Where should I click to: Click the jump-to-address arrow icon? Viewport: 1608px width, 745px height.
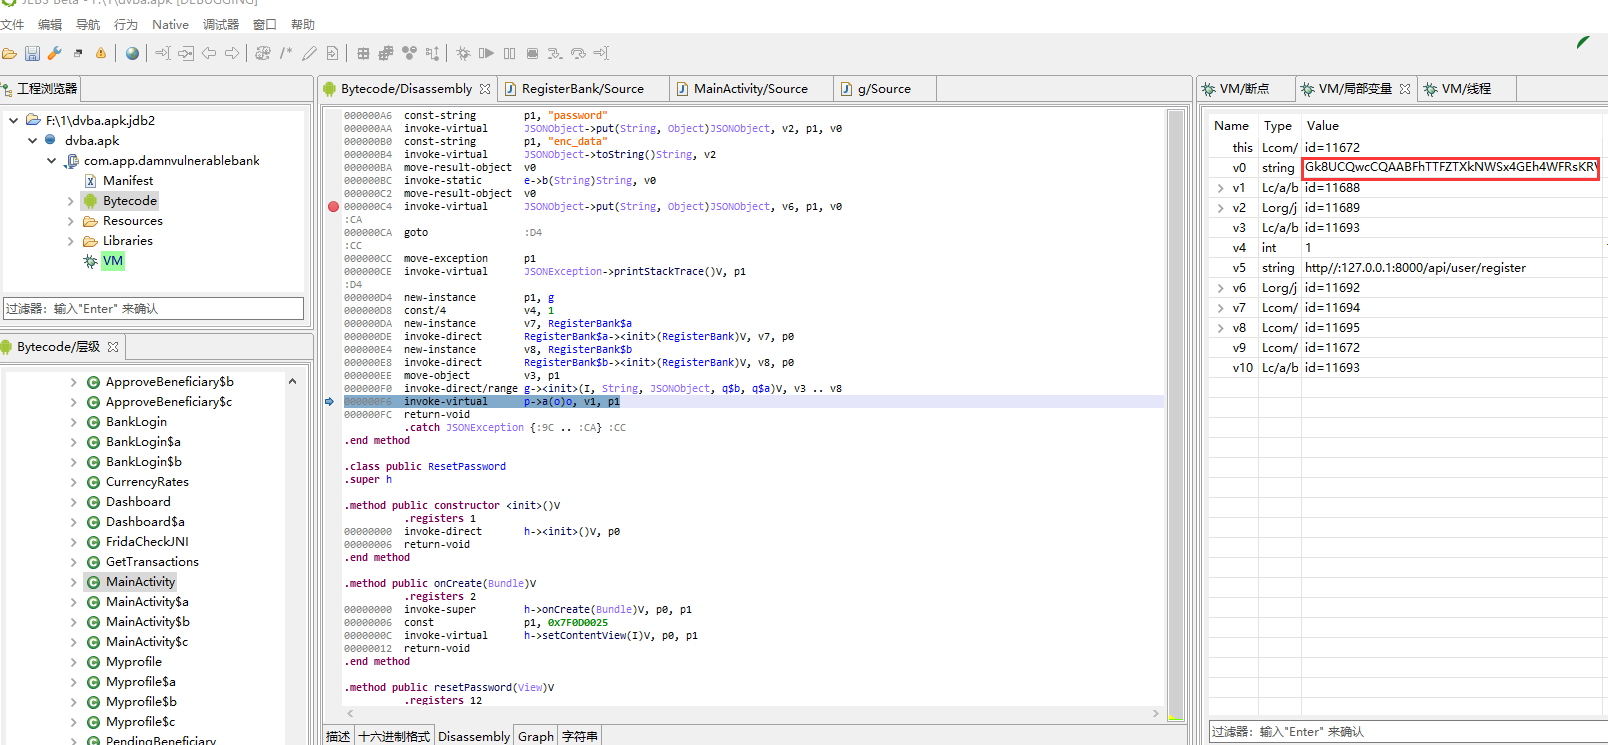[163, 53]
